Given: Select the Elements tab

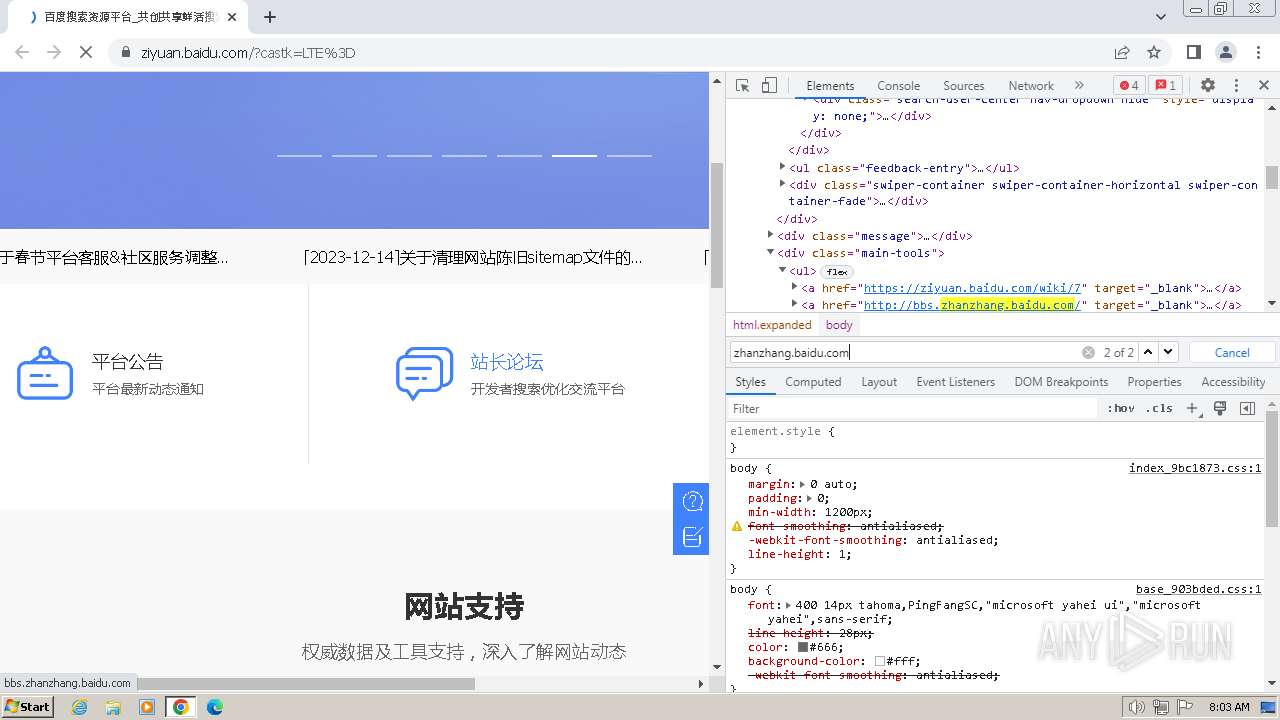Looking at the screenshot, I should click(830, 86).
